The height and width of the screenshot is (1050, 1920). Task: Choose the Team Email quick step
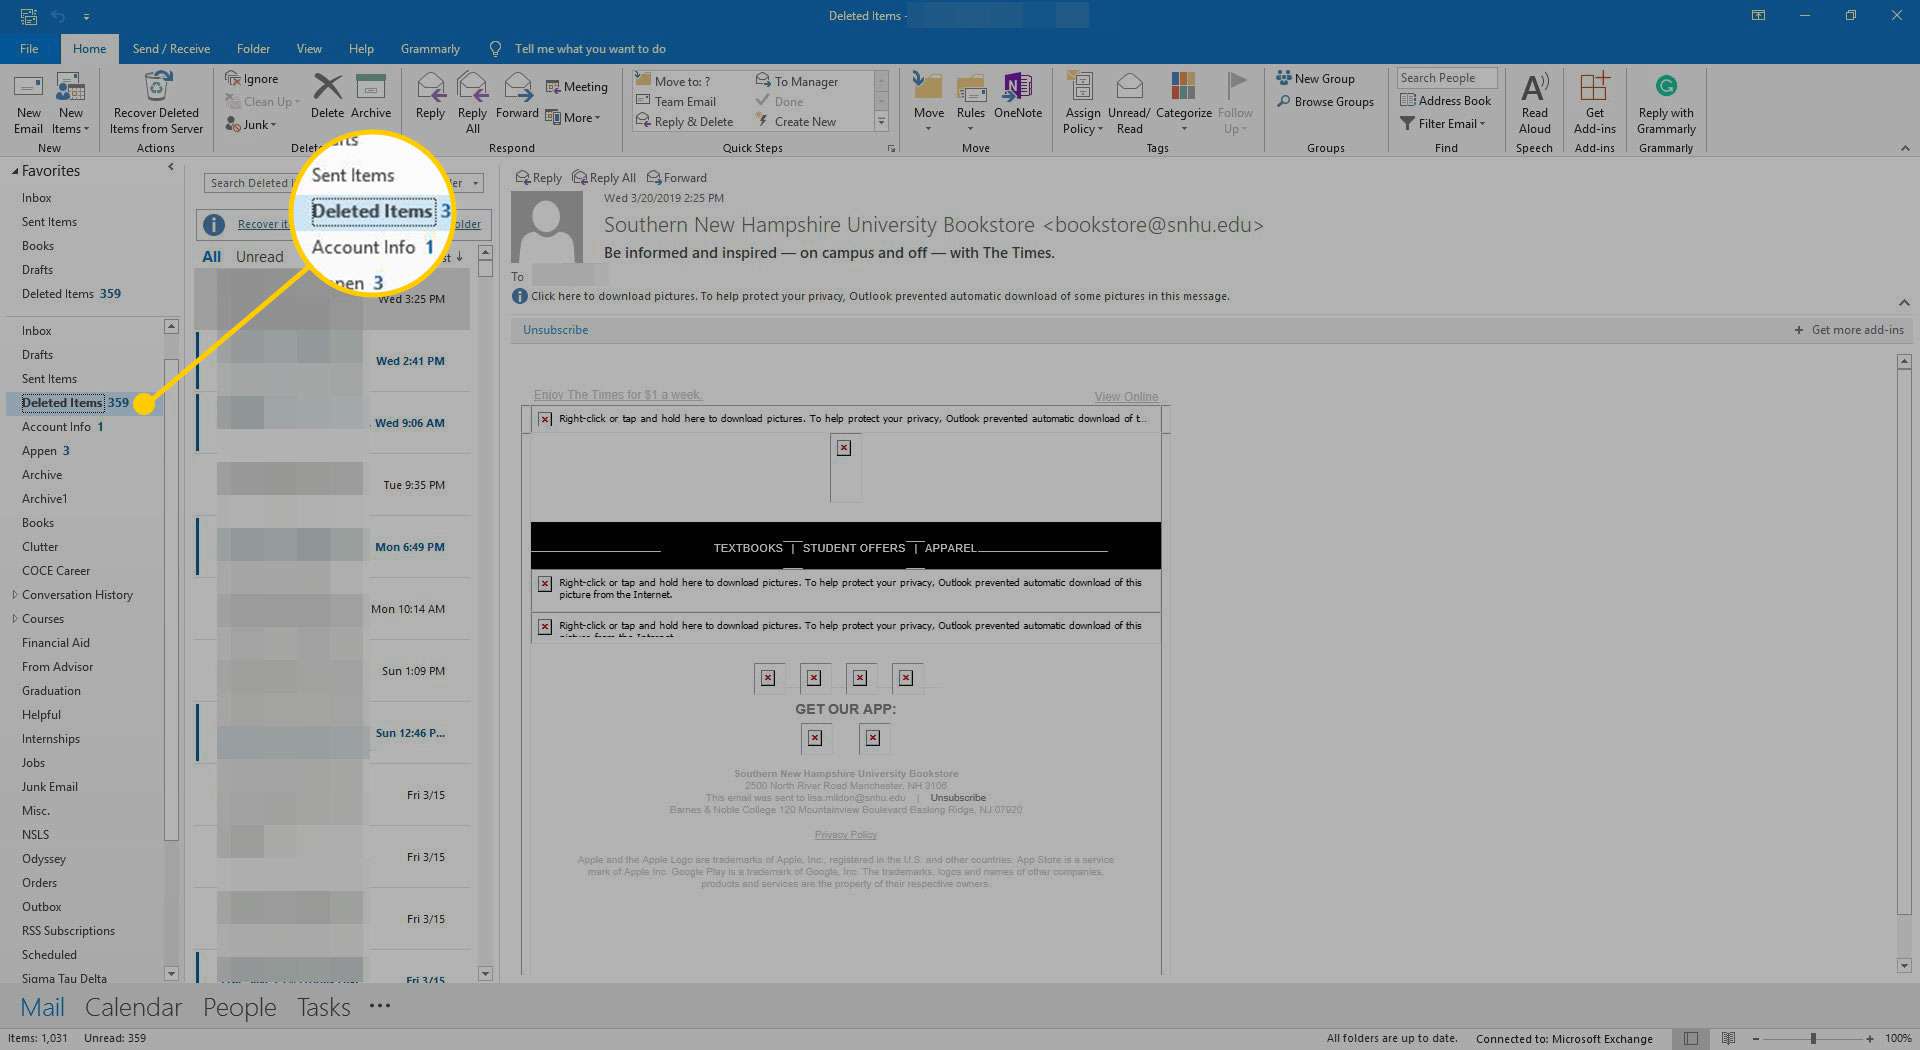[x=677, y=101]
